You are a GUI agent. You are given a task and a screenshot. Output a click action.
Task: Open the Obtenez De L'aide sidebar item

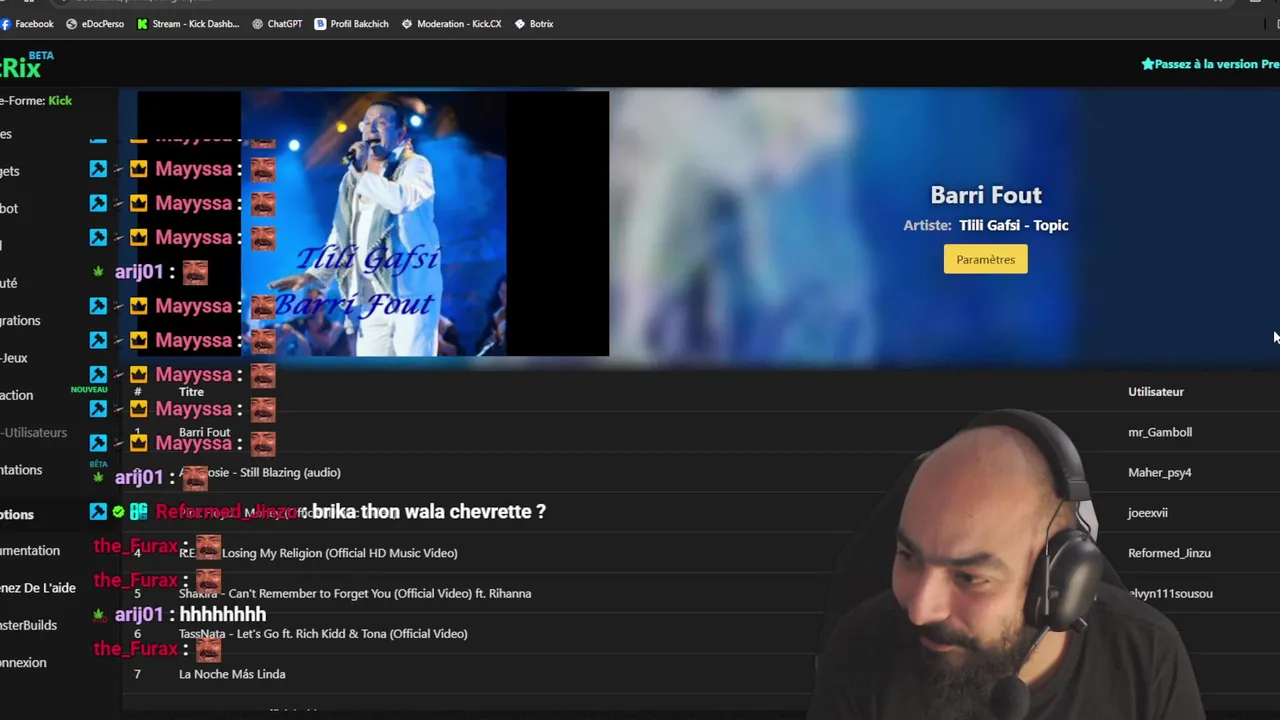click(x=38, y=588)
